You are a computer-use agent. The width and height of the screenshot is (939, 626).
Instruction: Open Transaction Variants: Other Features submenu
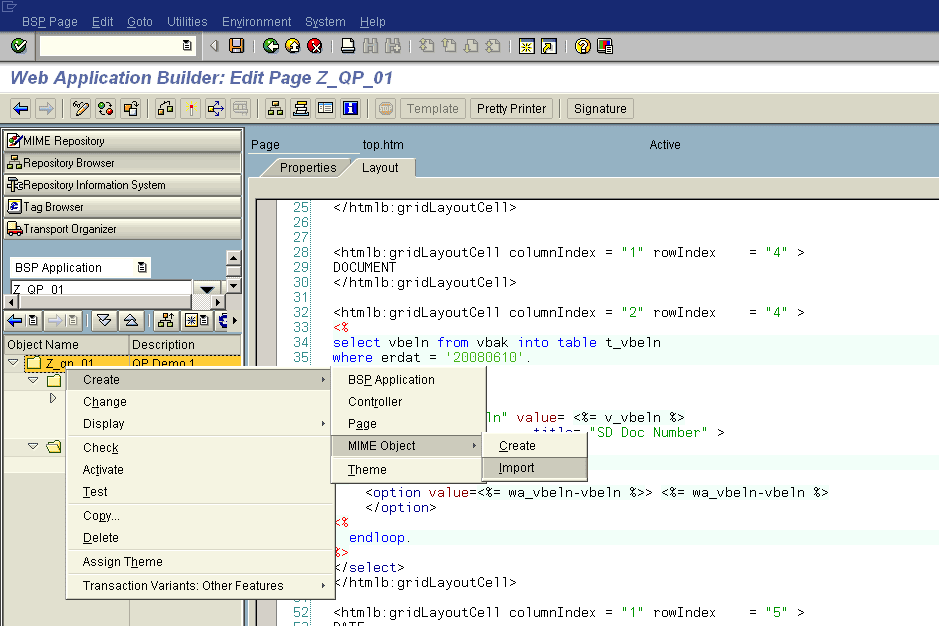[x=199, y=585]
